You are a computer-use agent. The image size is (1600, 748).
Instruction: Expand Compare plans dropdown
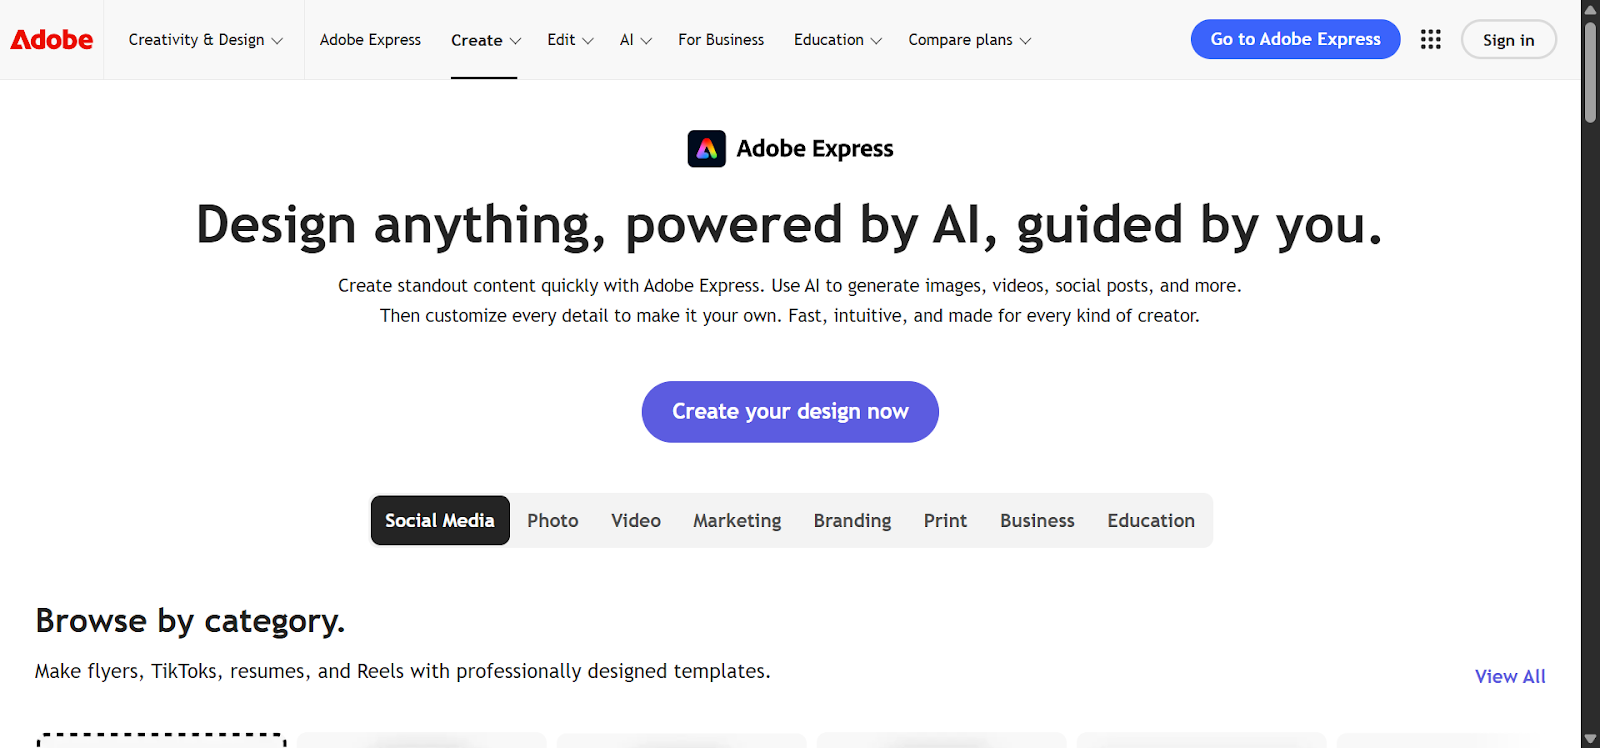click(x=969, y=40)
